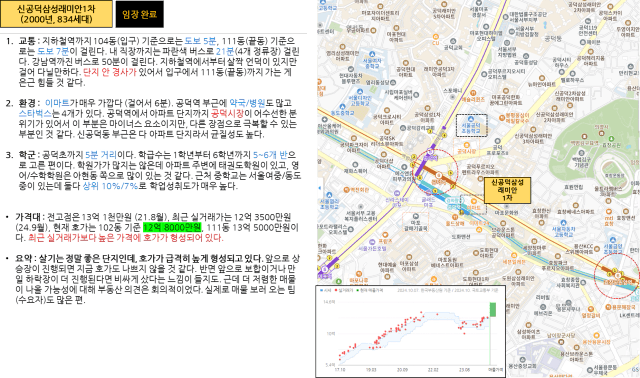Click the 이마트 marker below the apartment label
The height and width of the screenshot is (378, 640).
(473, 201)
